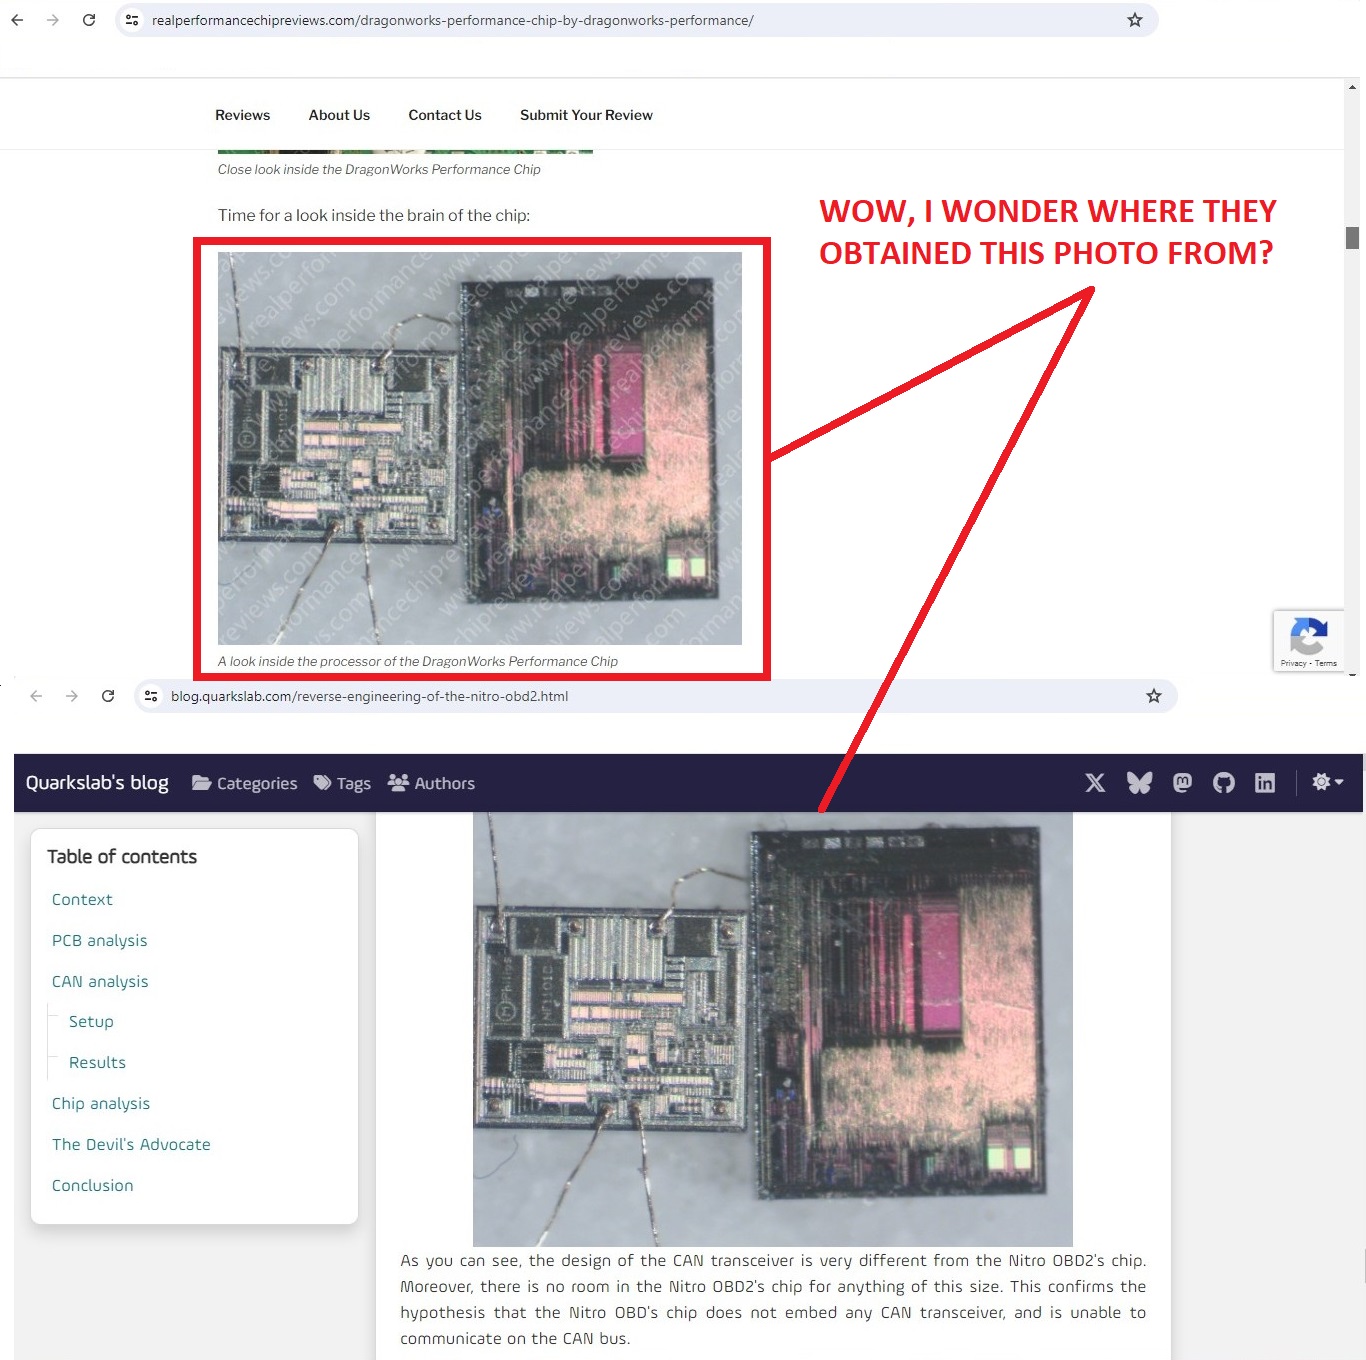Jump to The Devil's Advocate section

[131, 1144]
